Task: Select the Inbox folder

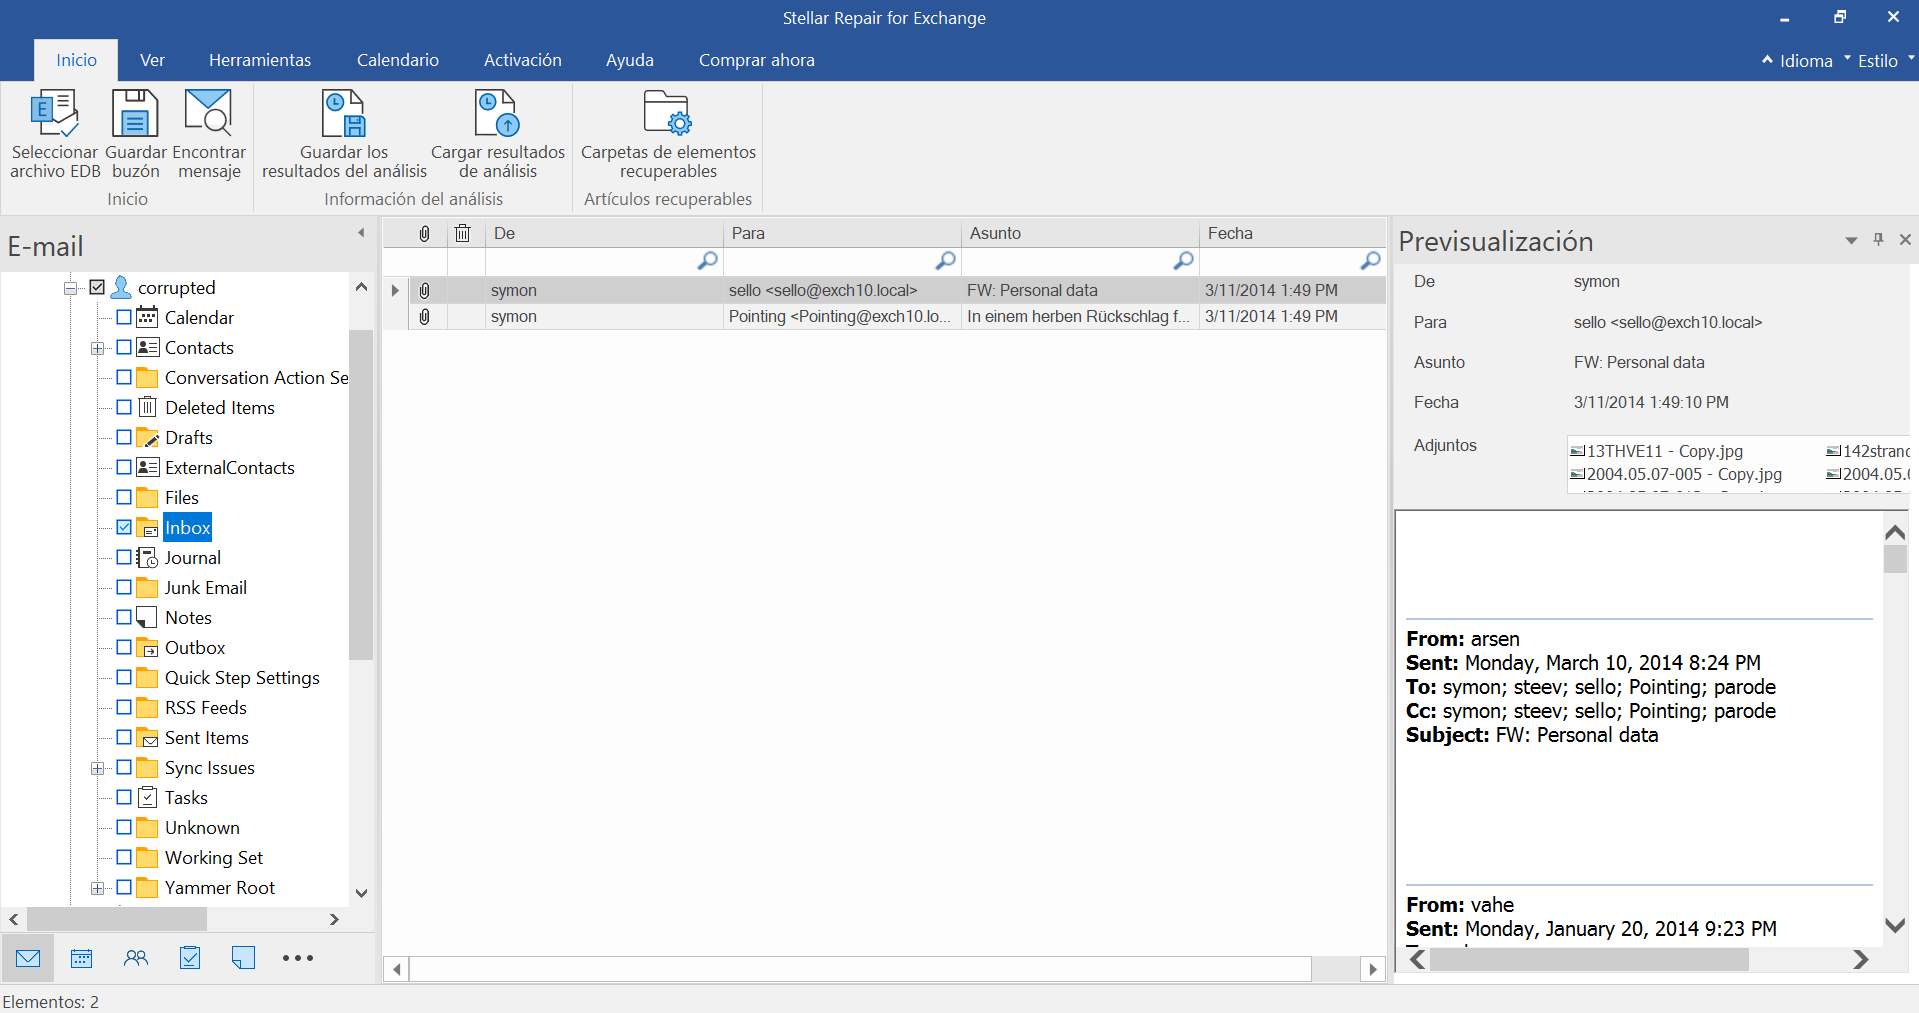Action: pyautogui.click(x=188, y=527)
